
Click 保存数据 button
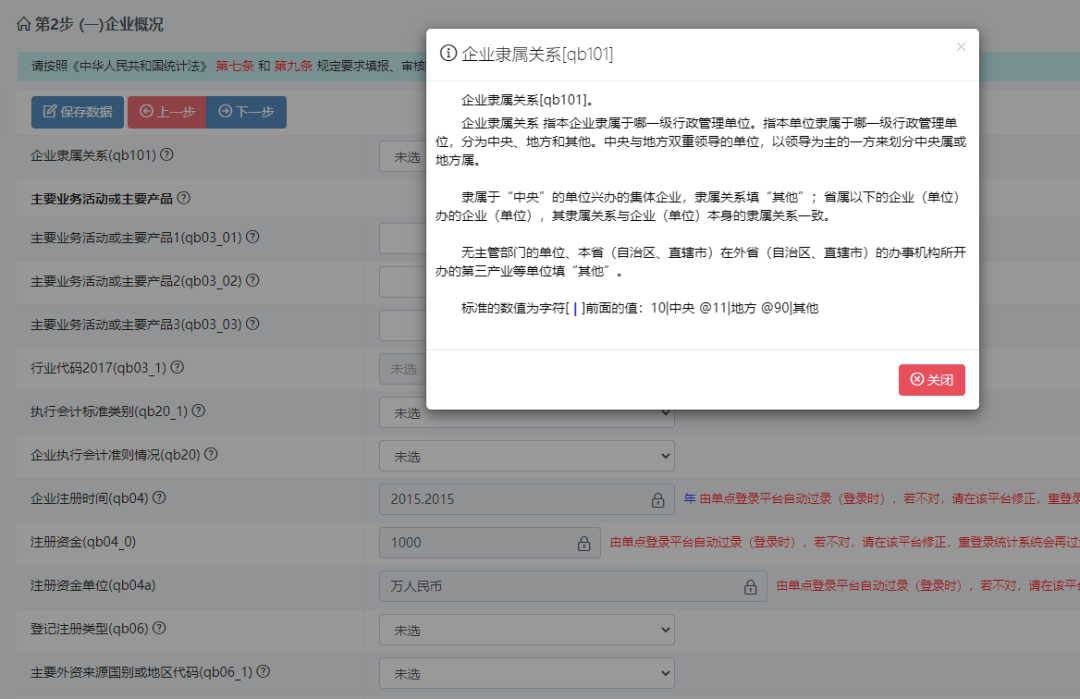coord(77,112)
